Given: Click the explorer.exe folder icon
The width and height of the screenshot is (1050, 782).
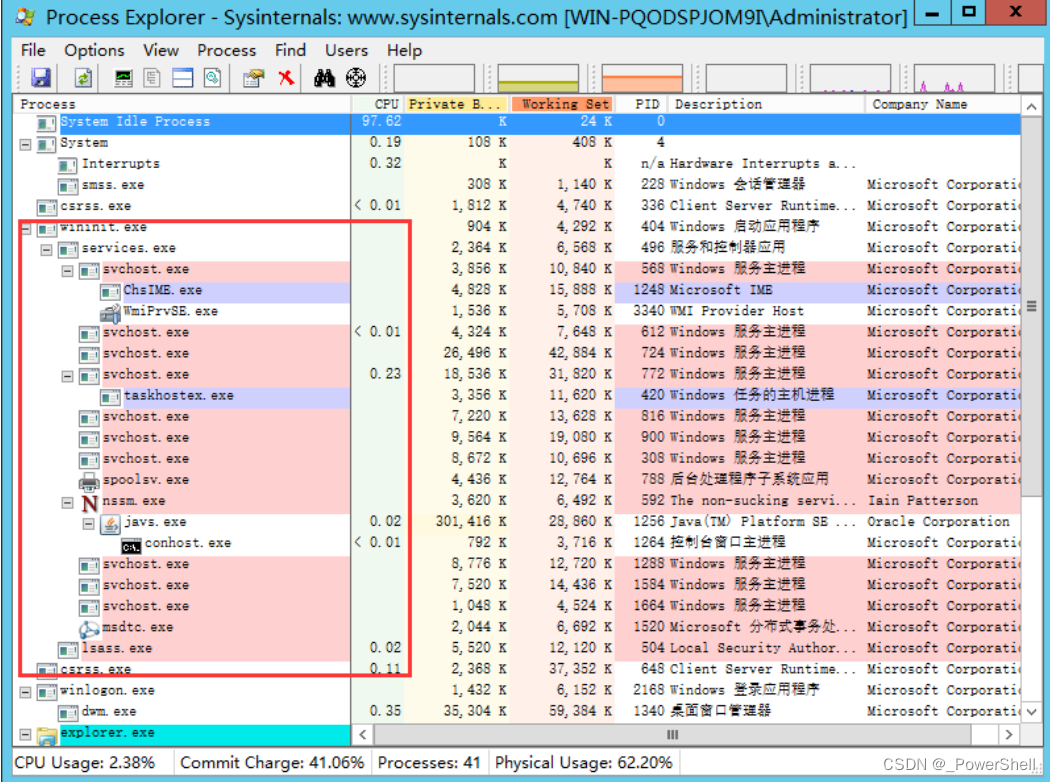Looking at the screenshot, I should (x=47, y=735).
